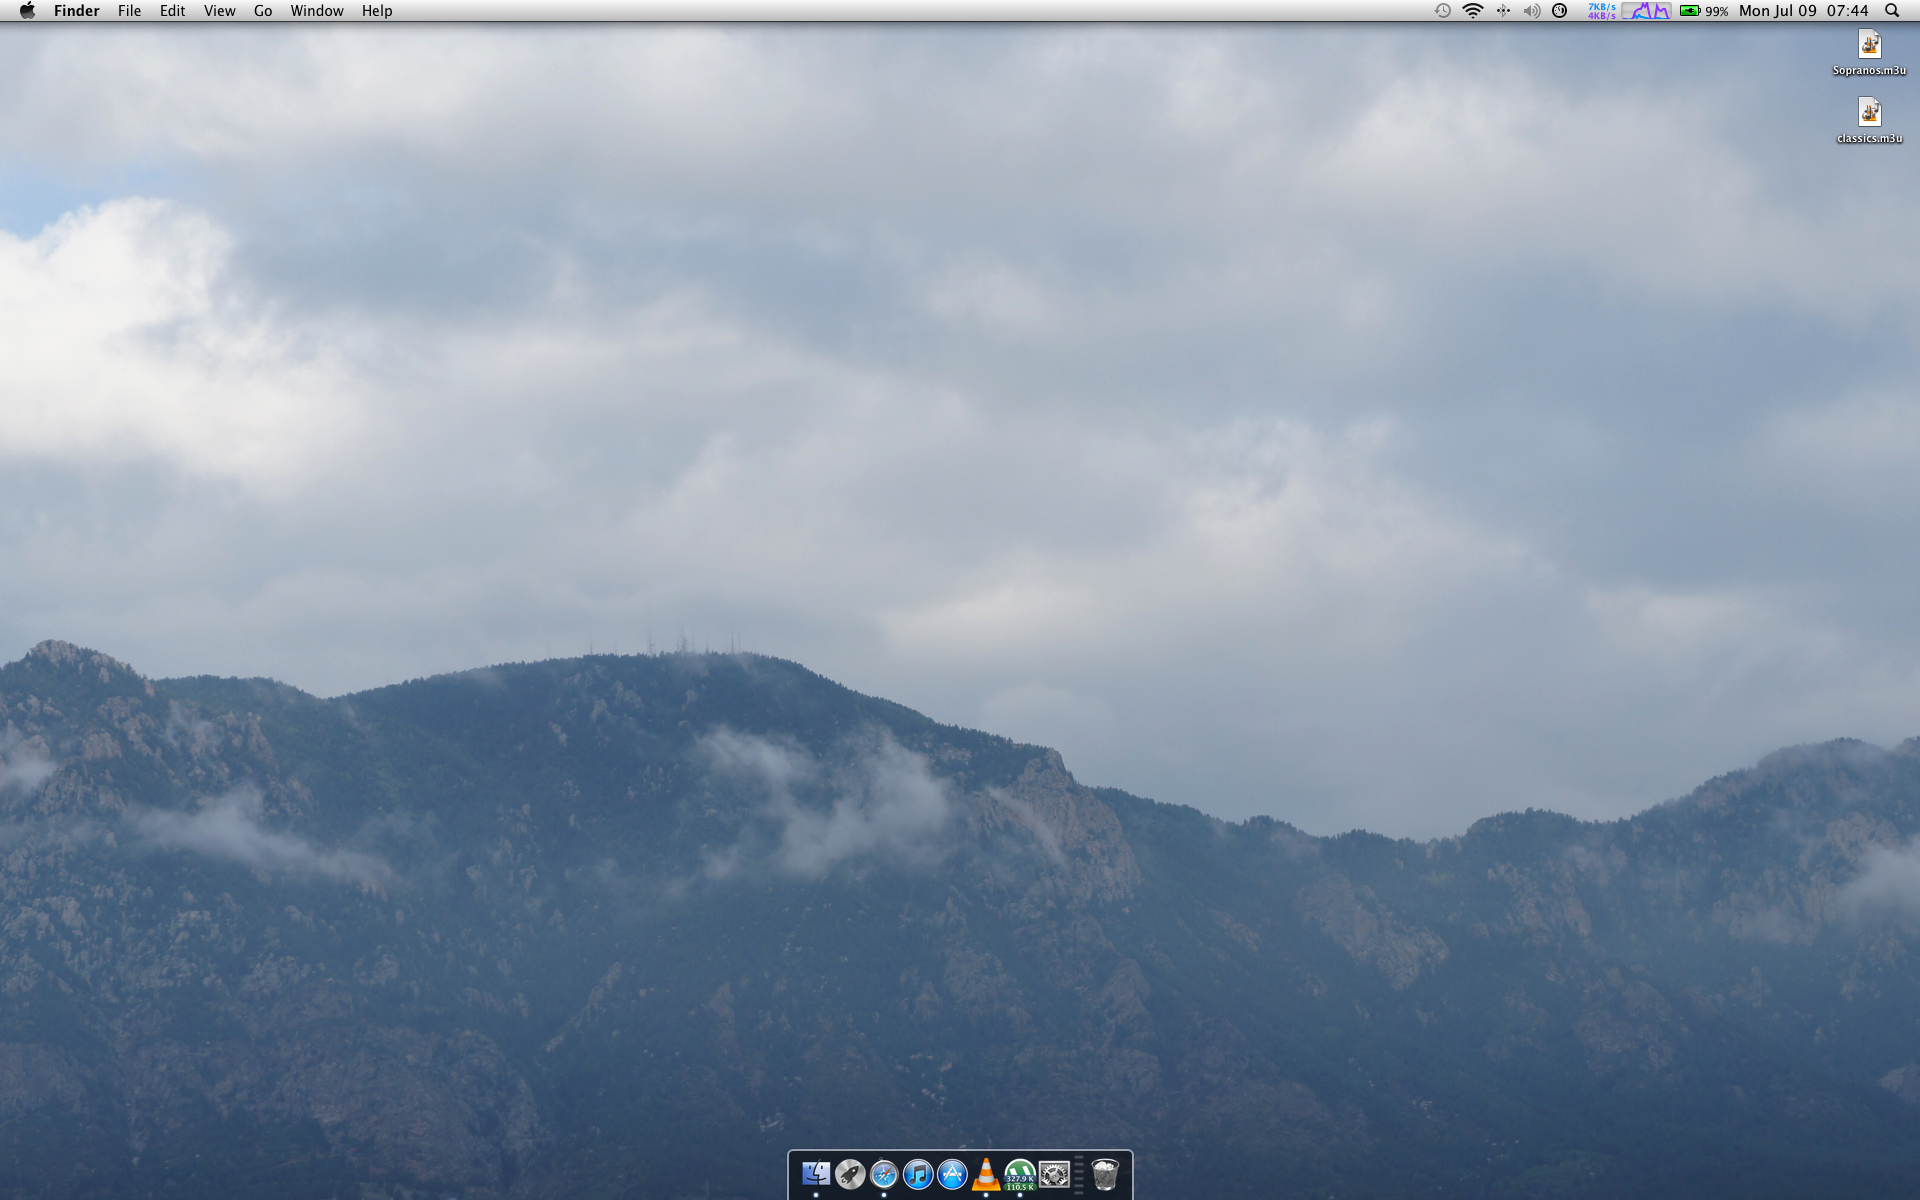
Task: Open the Go menu
Action: [x=263, y=11]
